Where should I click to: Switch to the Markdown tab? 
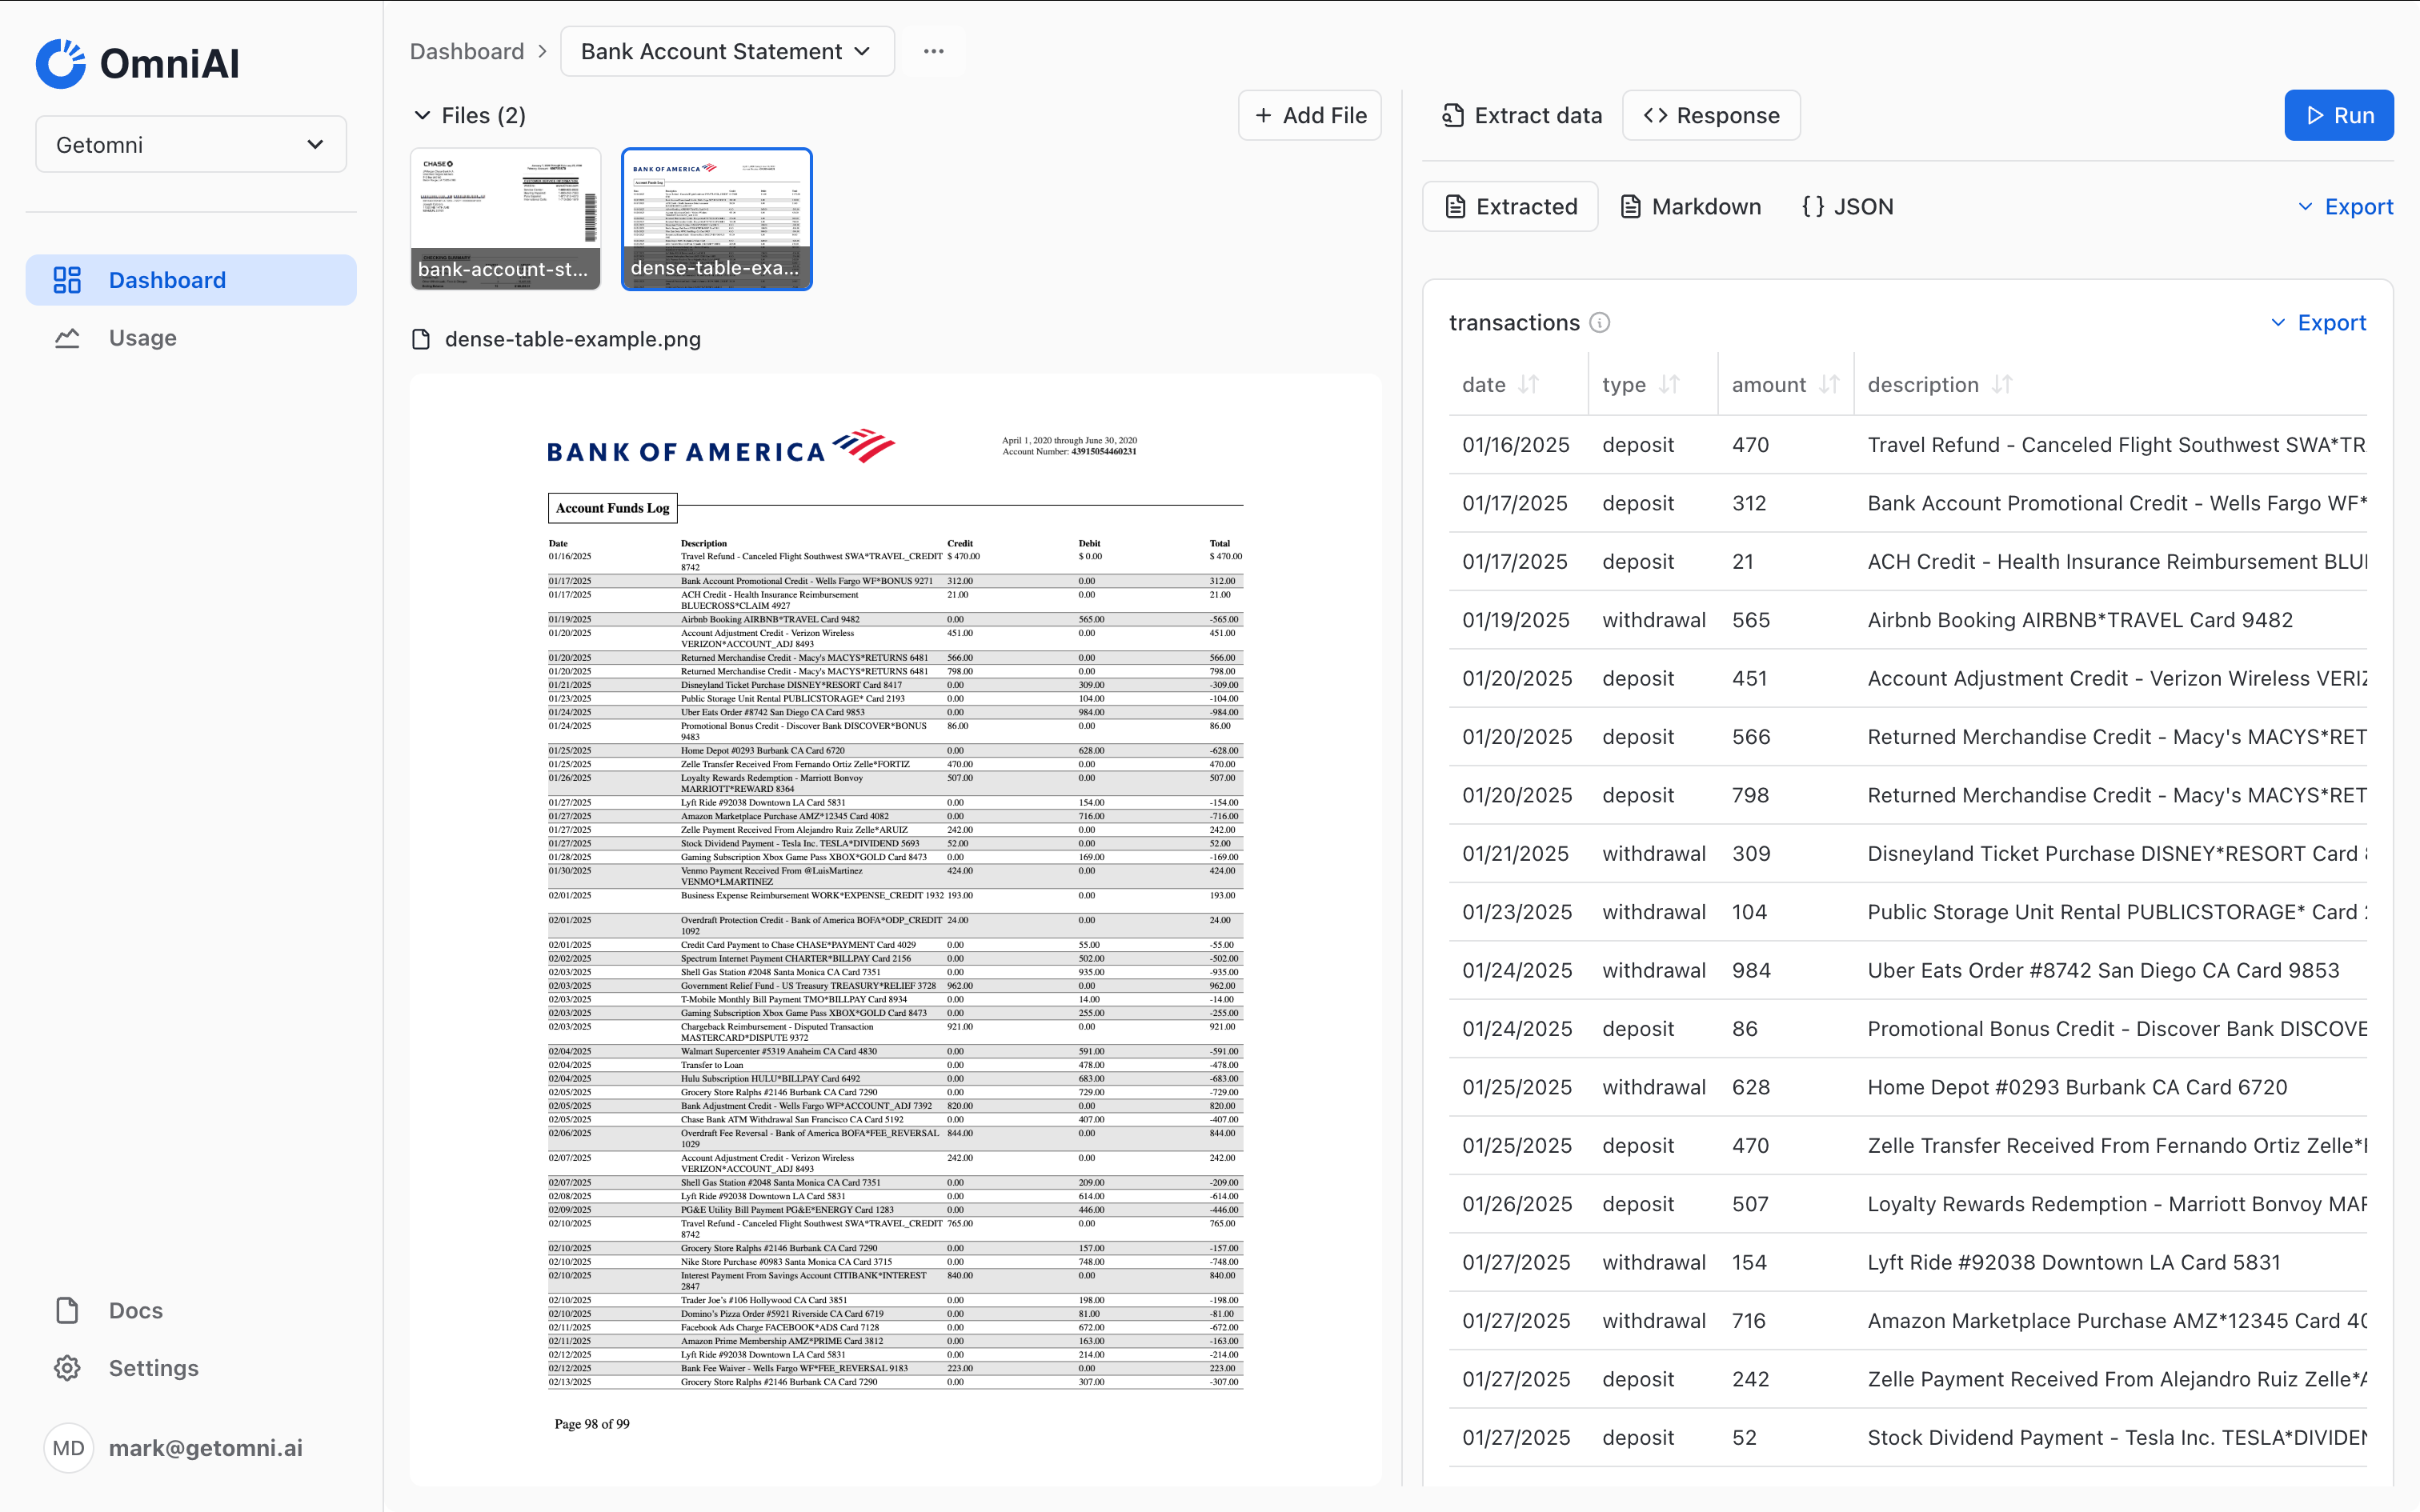tap(1690, 207)
